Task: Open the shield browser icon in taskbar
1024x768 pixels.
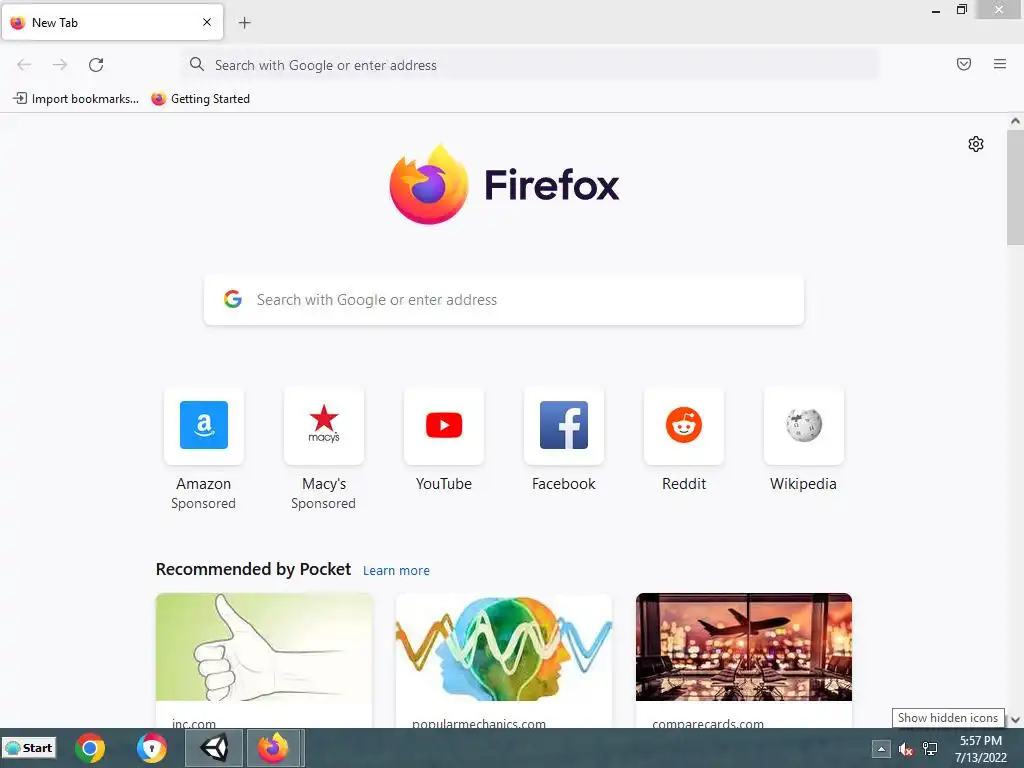Action: tap(152, 748)
